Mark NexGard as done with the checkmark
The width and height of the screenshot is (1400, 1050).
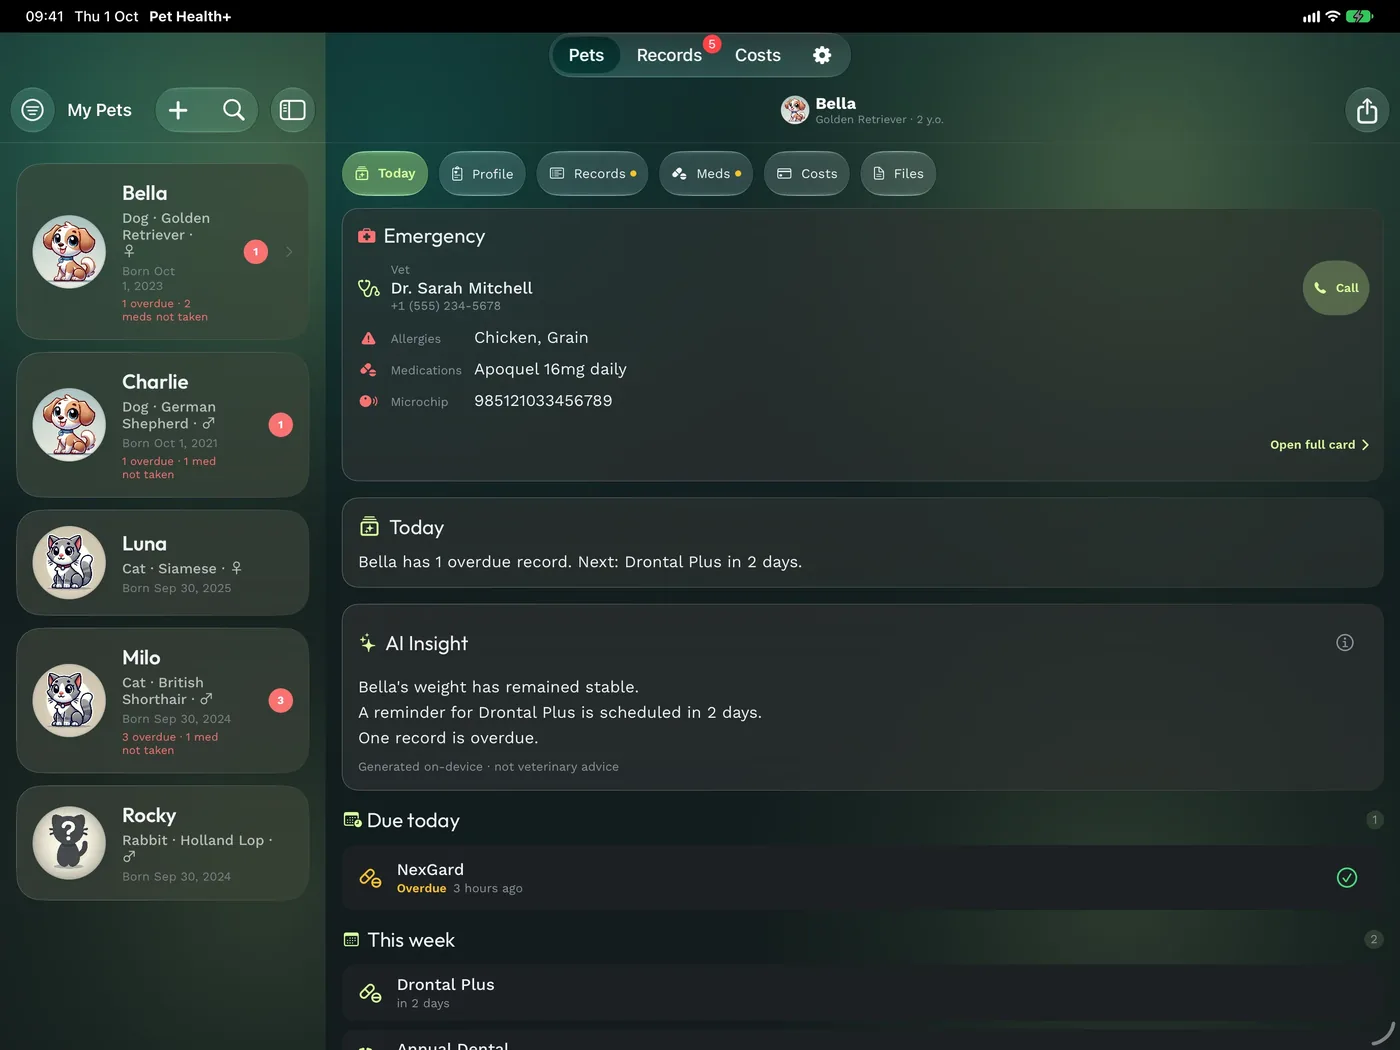pyautogui.click(x=1347, y=877)
